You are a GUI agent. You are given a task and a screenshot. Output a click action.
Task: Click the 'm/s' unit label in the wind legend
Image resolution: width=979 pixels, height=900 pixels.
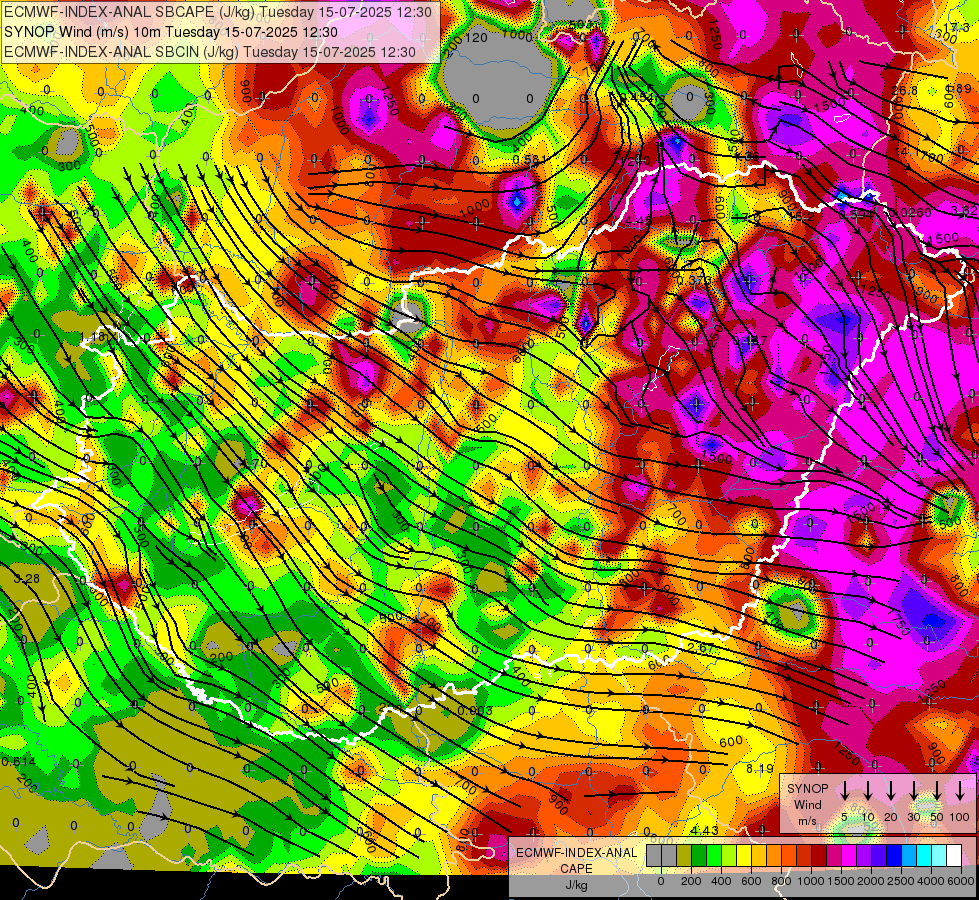[807, 821]
